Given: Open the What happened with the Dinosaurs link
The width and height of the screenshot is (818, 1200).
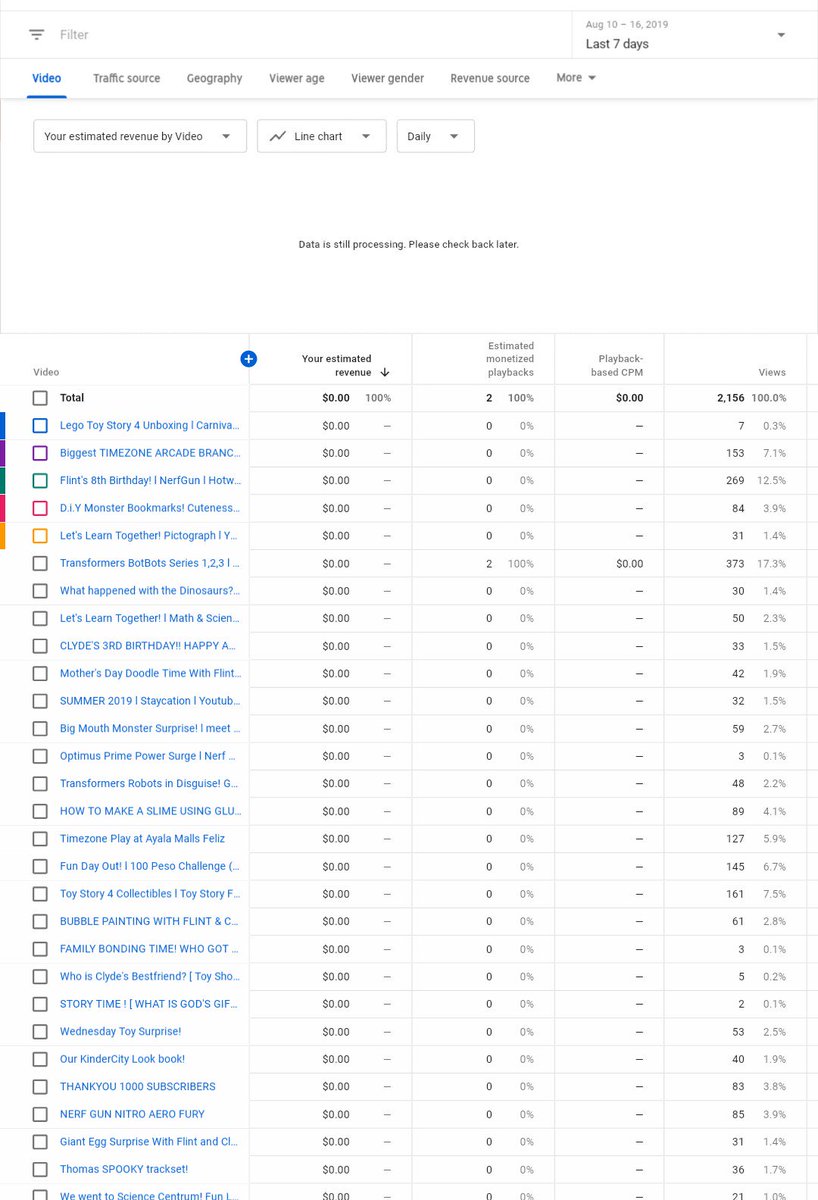Looking at the screenshot, I should click(x=150, y=591).
